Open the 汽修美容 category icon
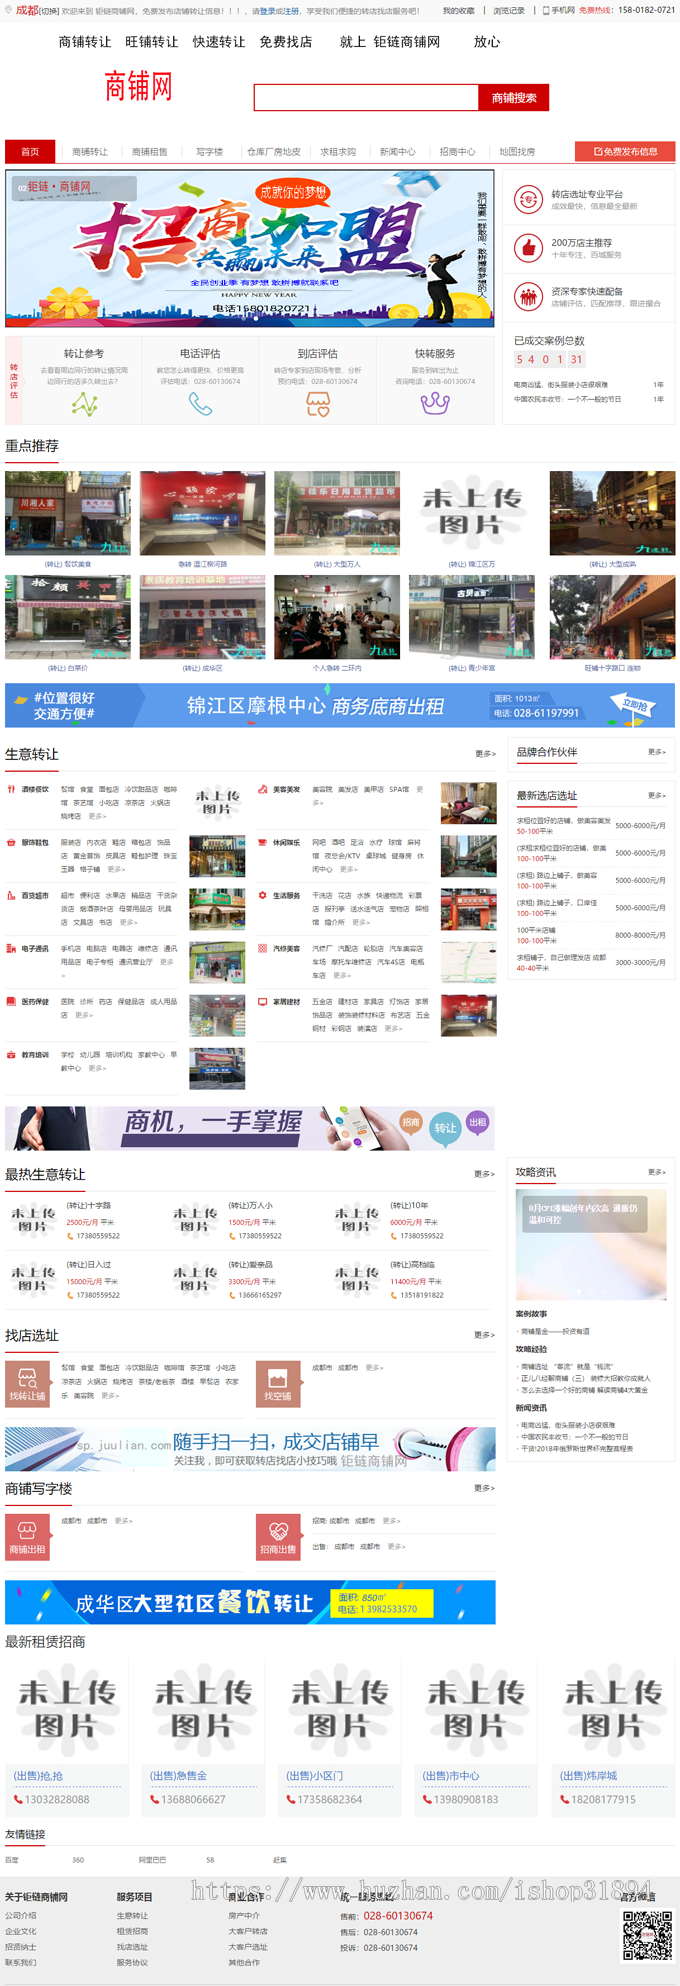 (263, 948)
